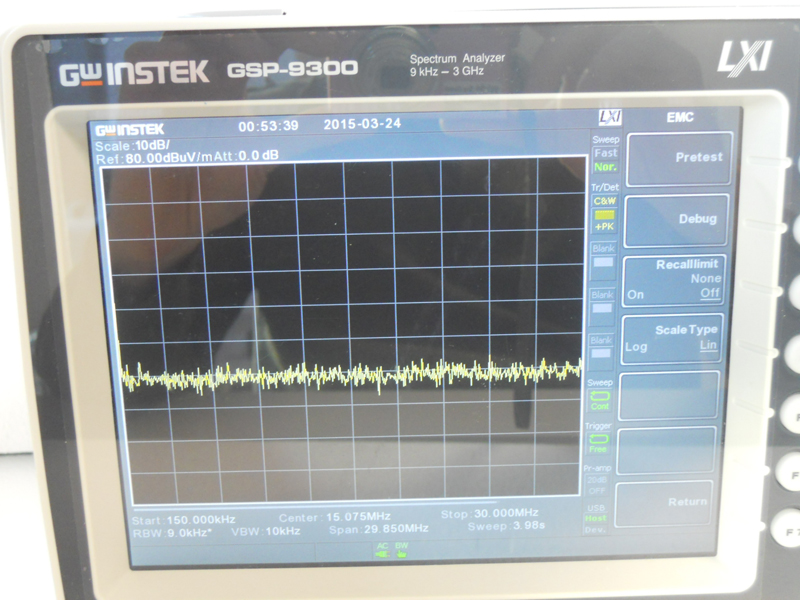Click the time 00:53:39

coord(268,126)
